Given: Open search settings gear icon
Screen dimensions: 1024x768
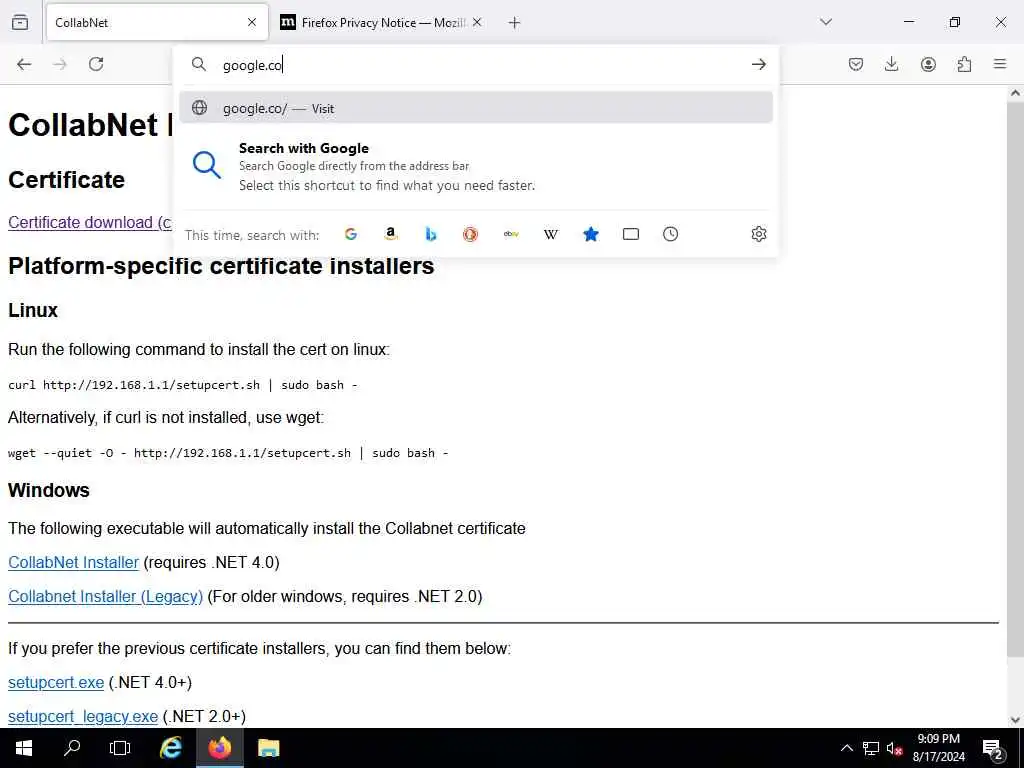Looking at the screenshot, I should click(758, 234).
